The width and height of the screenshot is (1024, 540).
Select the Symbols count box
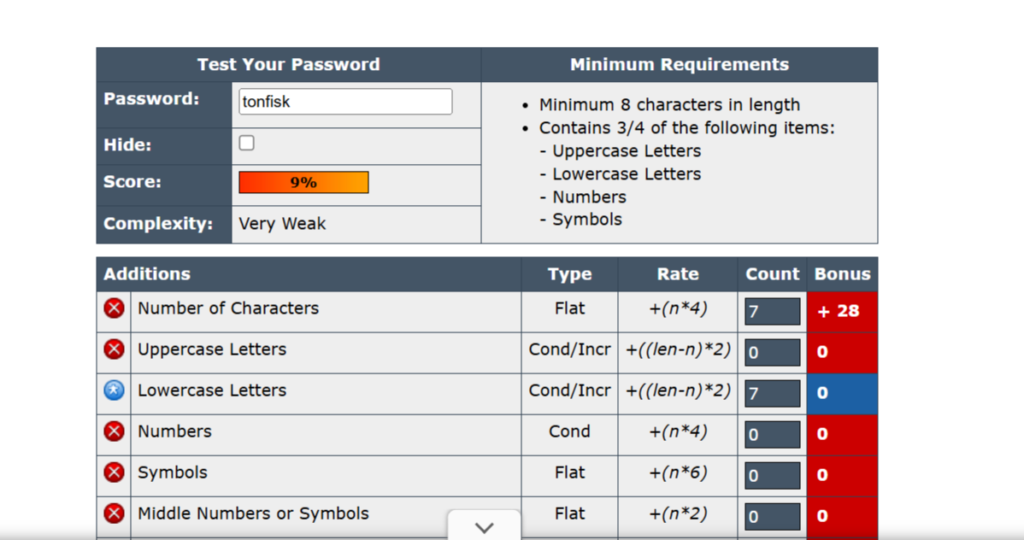[772, 476]
